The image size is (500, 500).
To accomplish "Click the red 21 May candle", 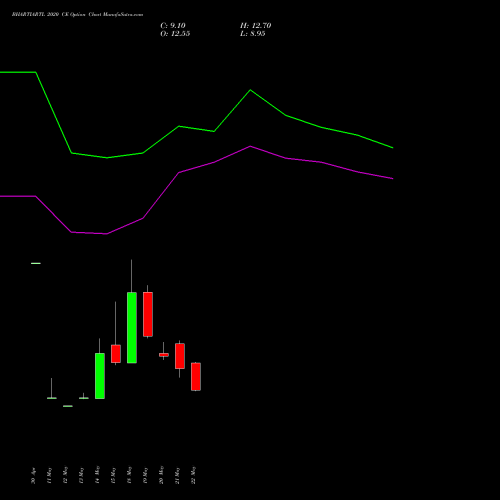I will click(180, 356).
